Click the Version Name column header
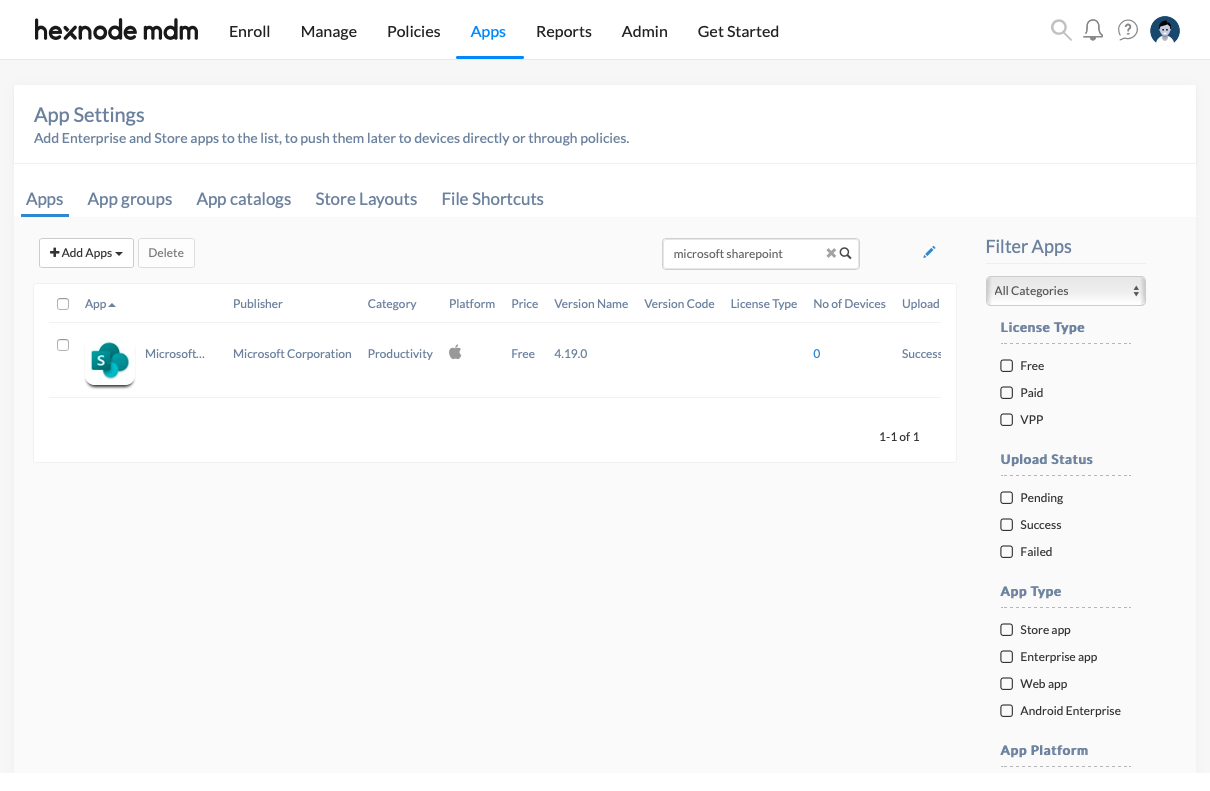Image resolution: width=1210 pixels, height=791 pixels. 591,304
